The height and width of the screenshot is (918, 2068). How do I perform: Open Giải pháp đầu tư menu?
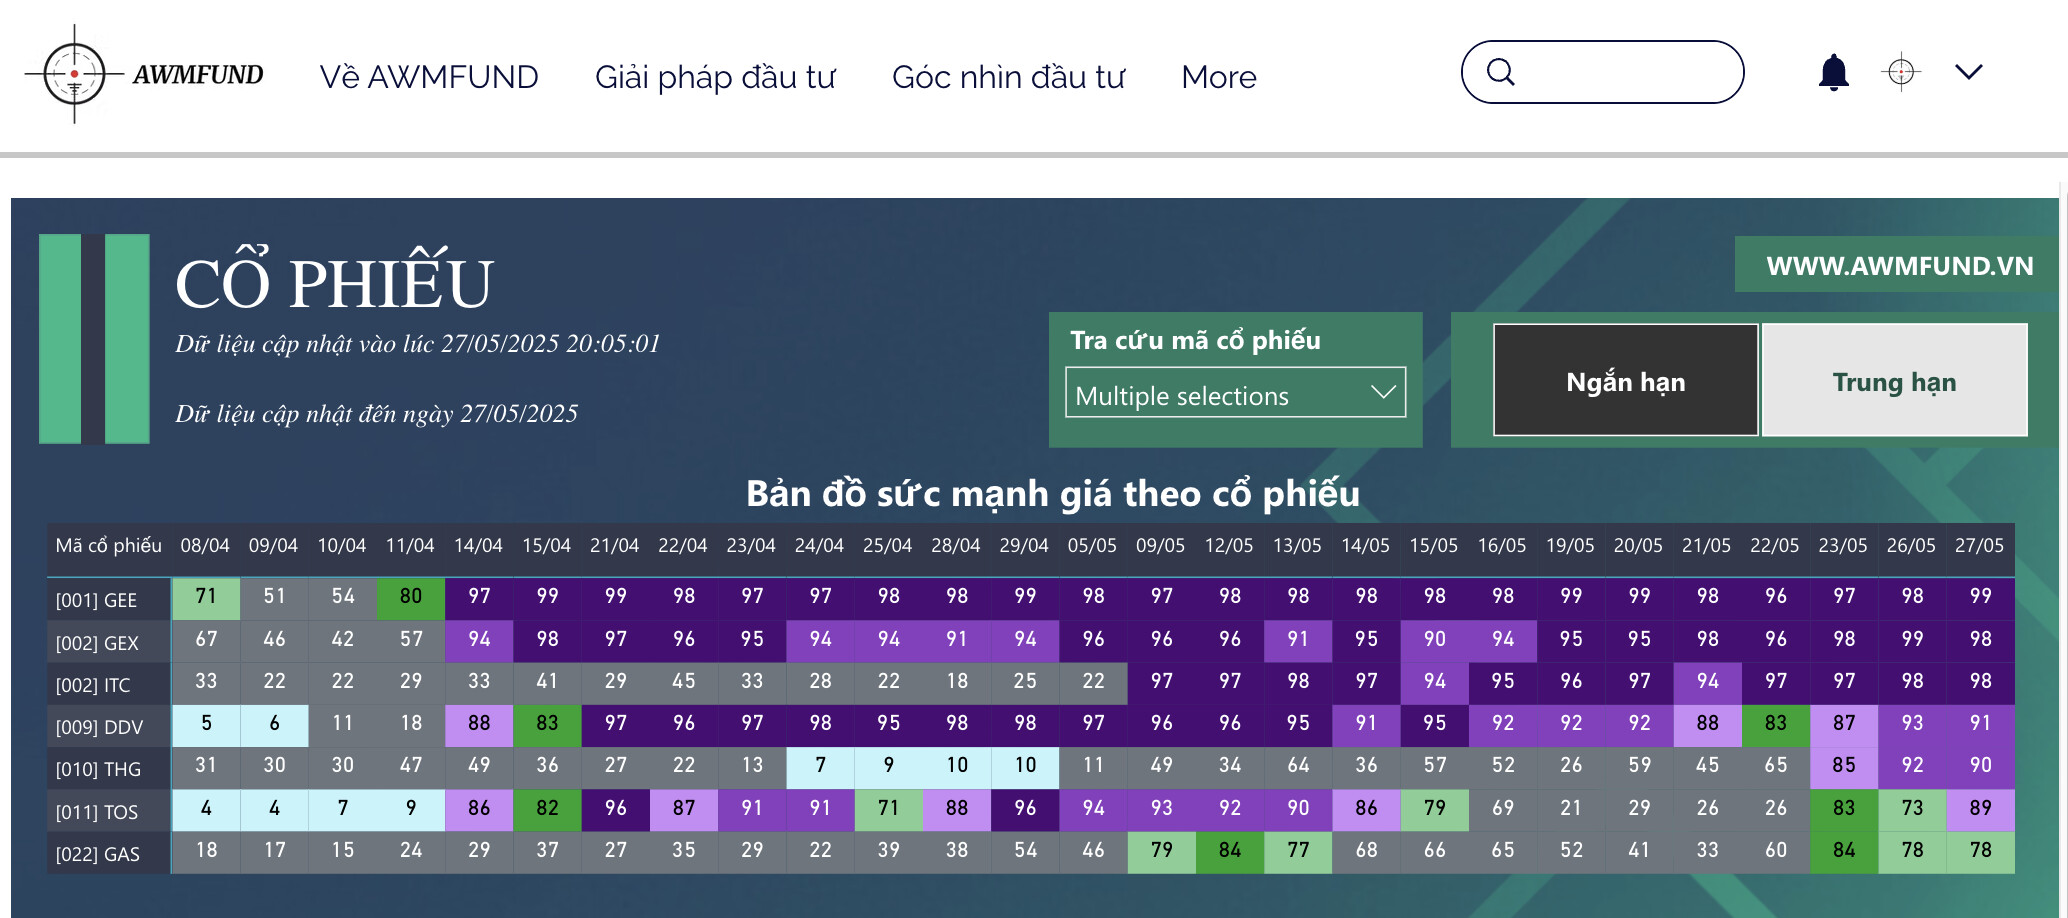point(715,77)
